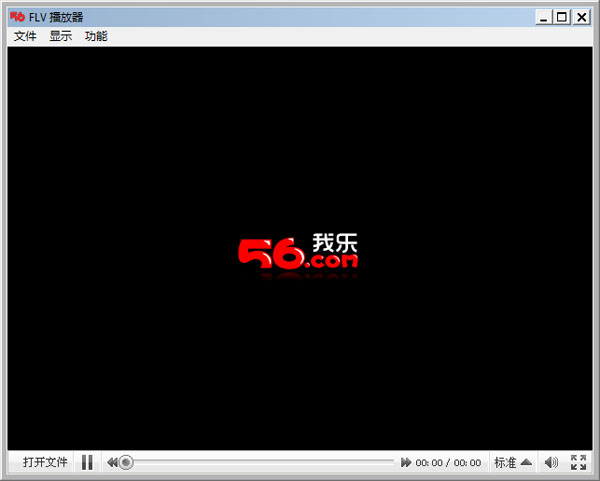Click the fast-forward double-arrow icon
The image size is (600, 481).
[x=406, y=463]
